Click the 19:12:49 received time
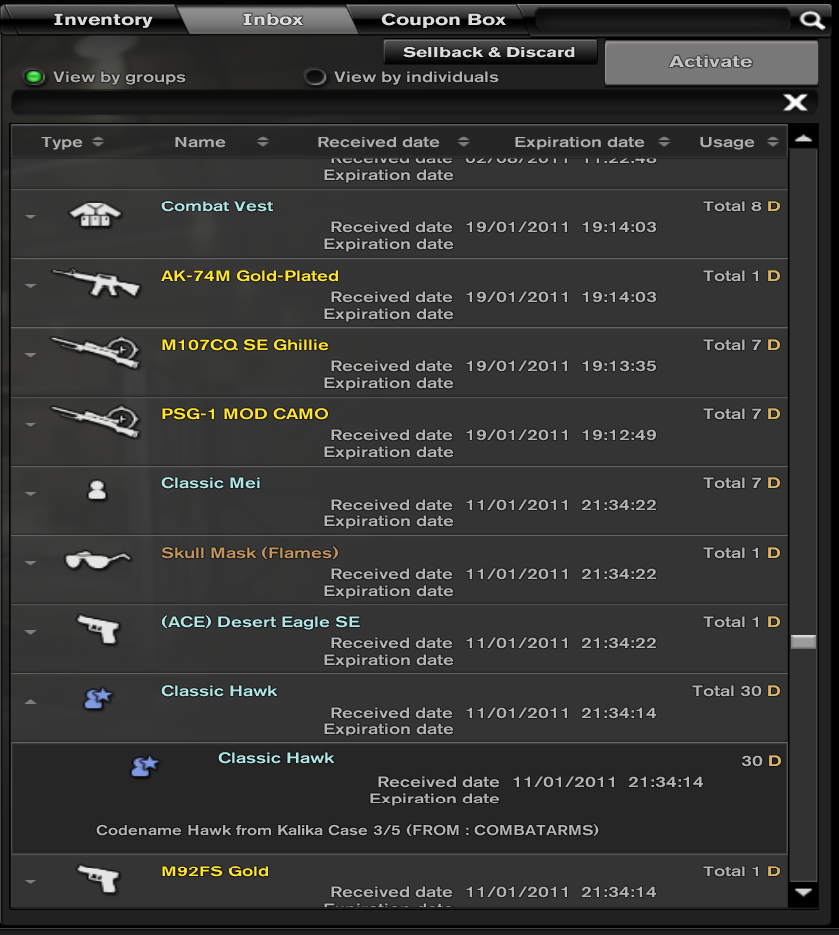The width and height of the screenshot is (839, 935). (619, 435)
